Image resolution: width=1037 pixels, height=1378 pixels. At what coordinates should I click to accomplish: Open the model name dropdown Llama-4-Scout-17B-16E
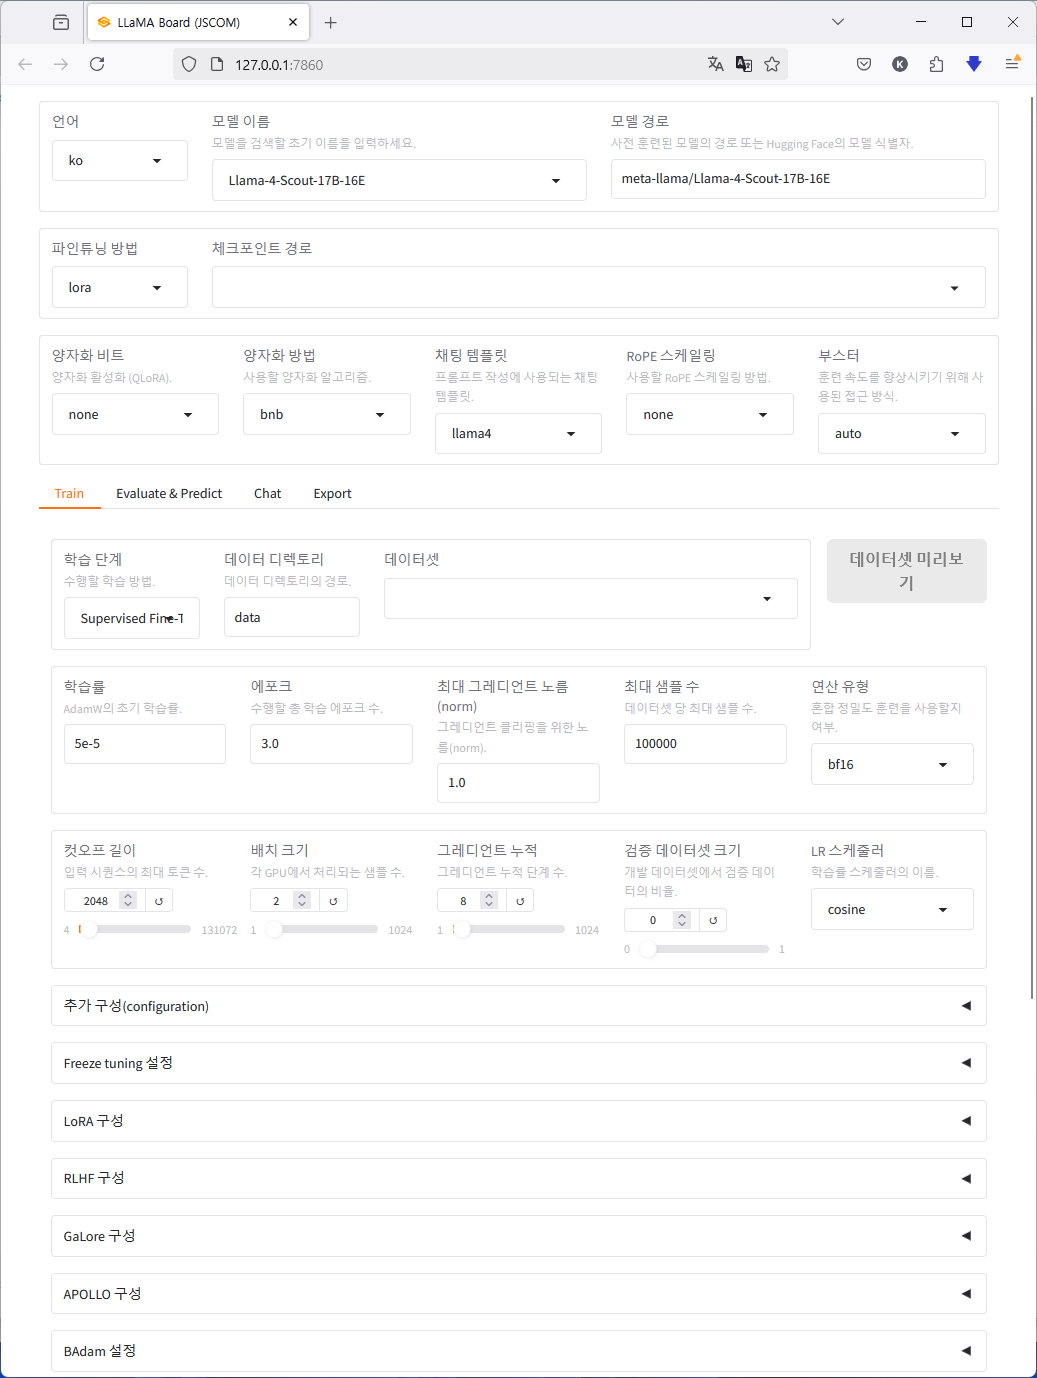click(399, 180)
